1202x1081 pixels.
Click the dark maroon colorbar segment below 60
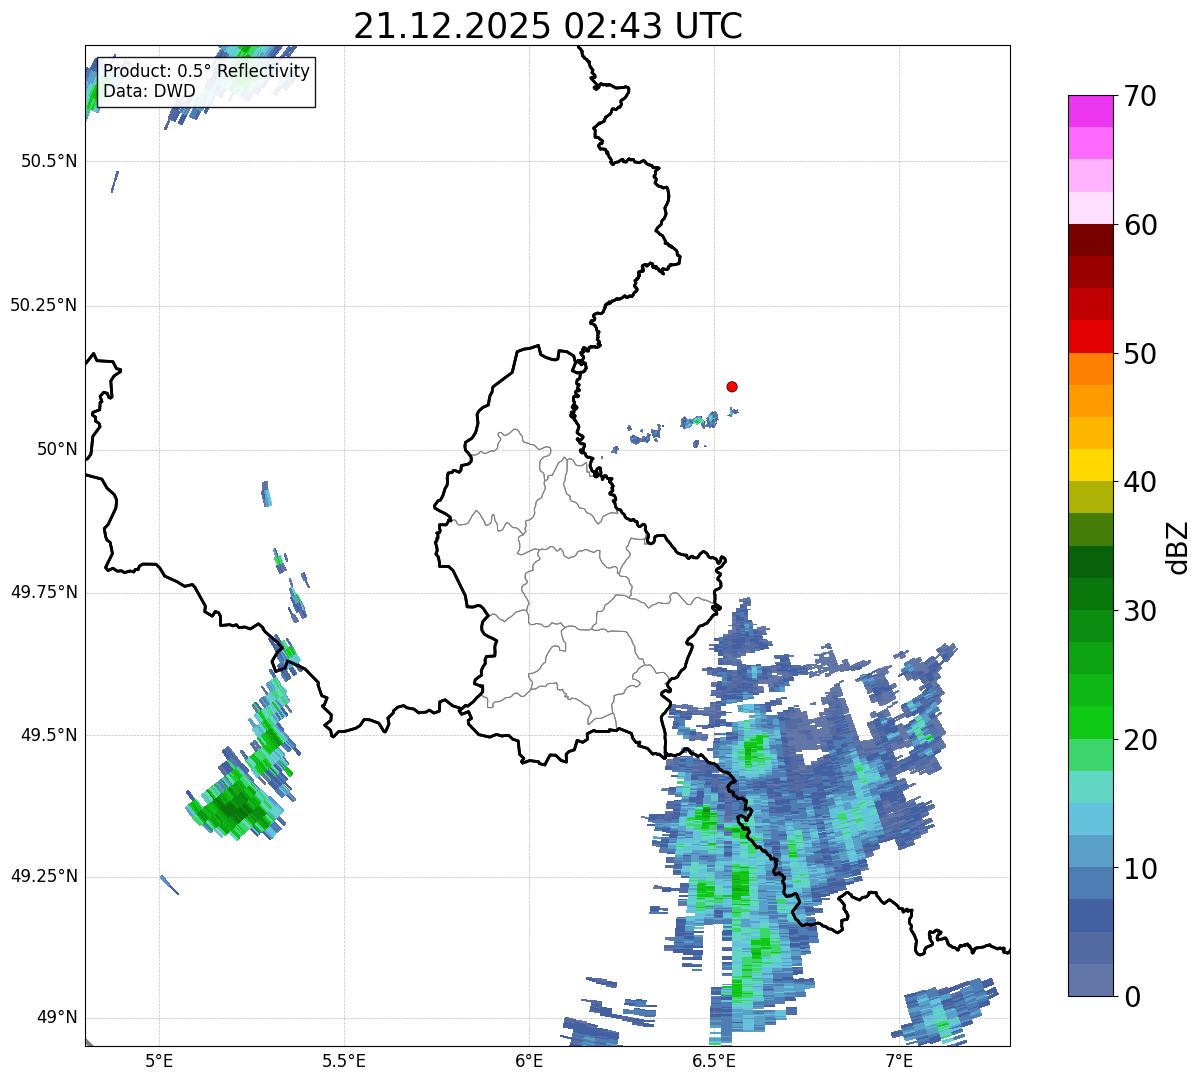coord(1090,240)
